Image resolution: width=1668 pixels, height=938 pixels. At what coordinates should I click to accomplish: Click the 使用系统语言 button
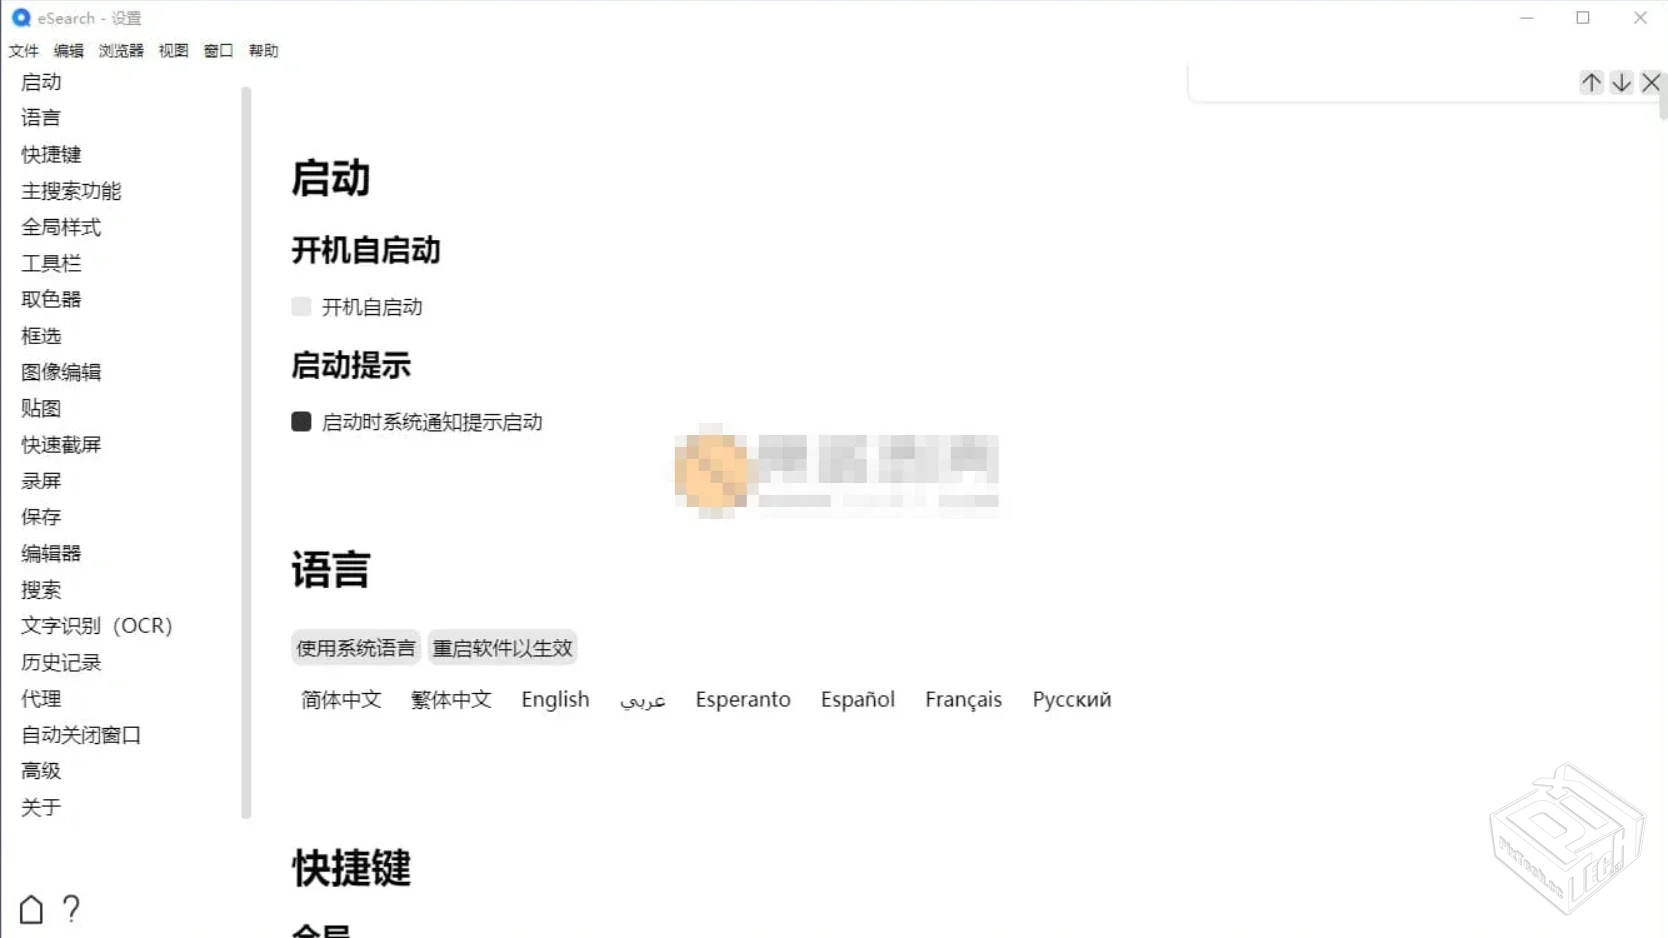coord(355,647)
